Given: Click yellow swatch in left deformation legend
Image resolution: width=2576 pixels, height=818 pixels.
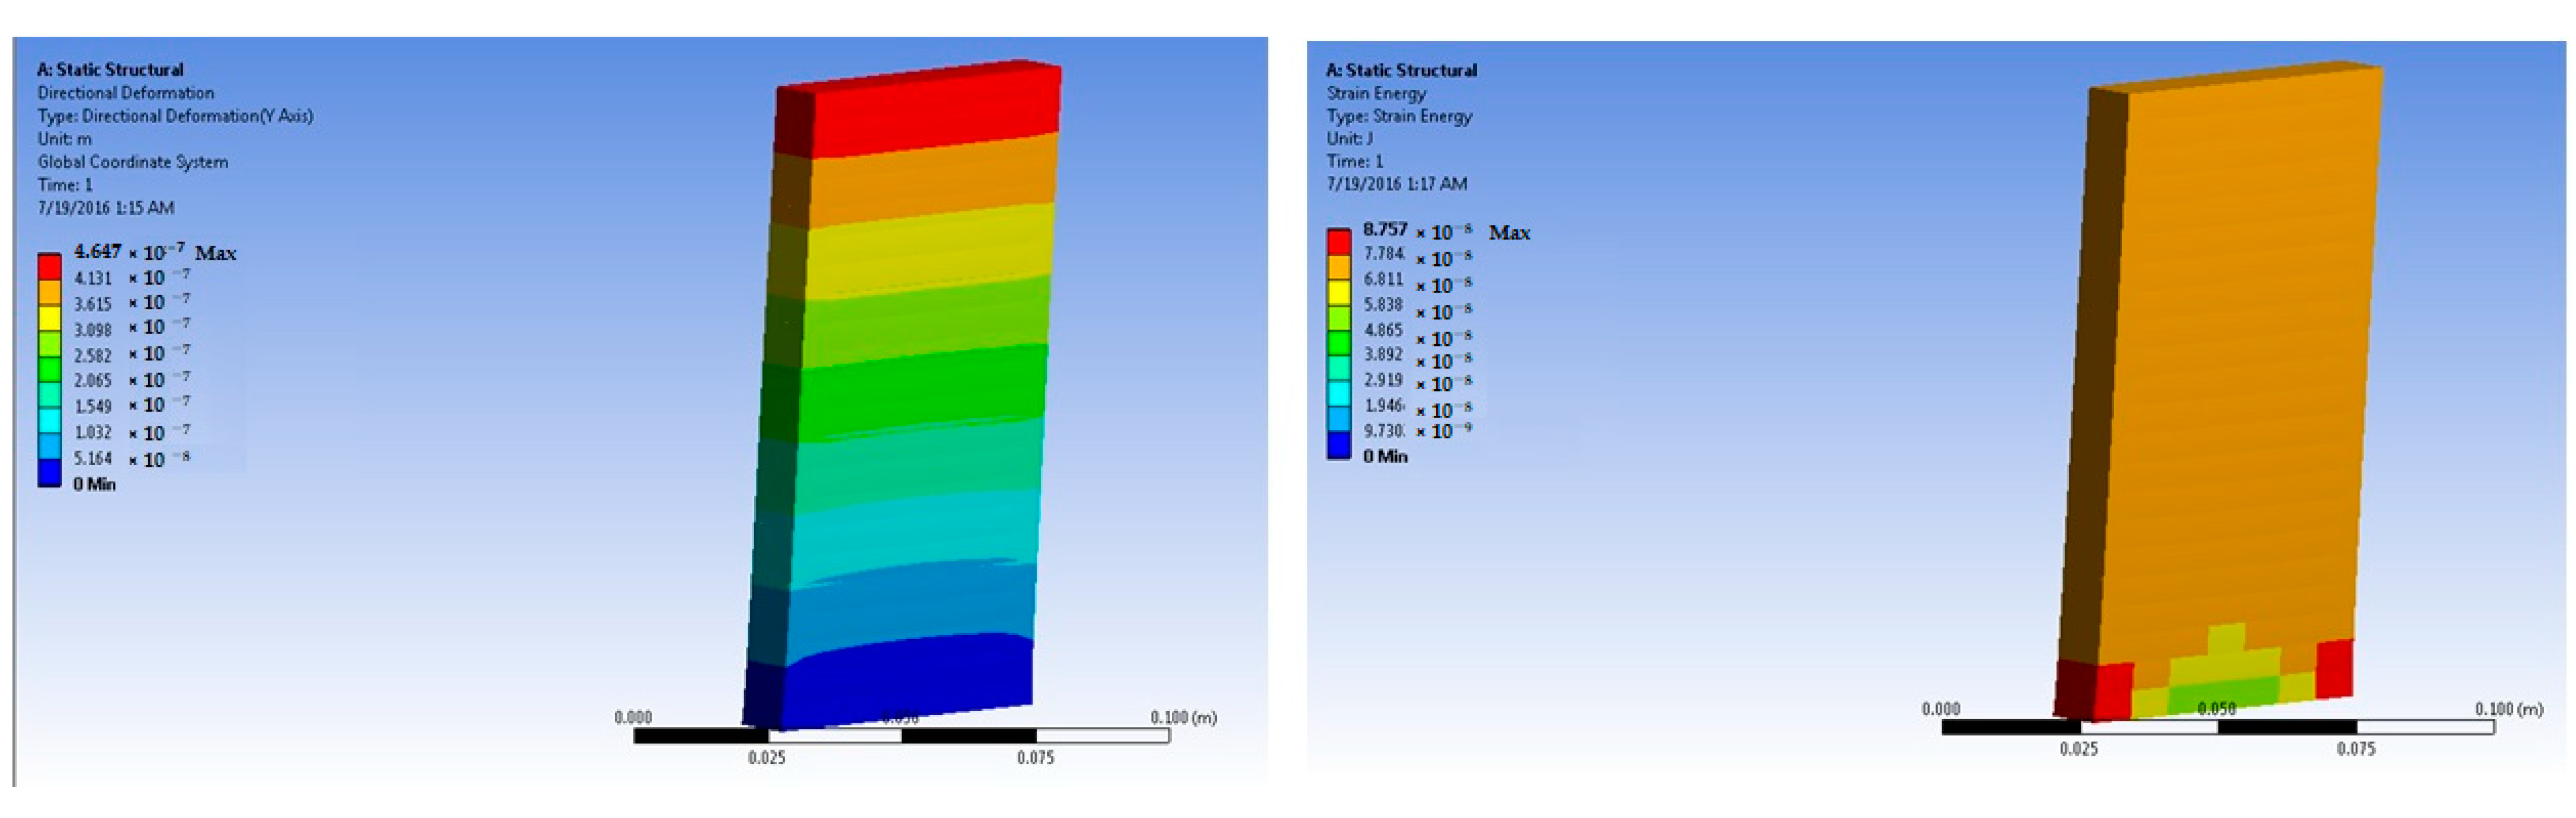Looking at the screenshot, I should point(49,318).
